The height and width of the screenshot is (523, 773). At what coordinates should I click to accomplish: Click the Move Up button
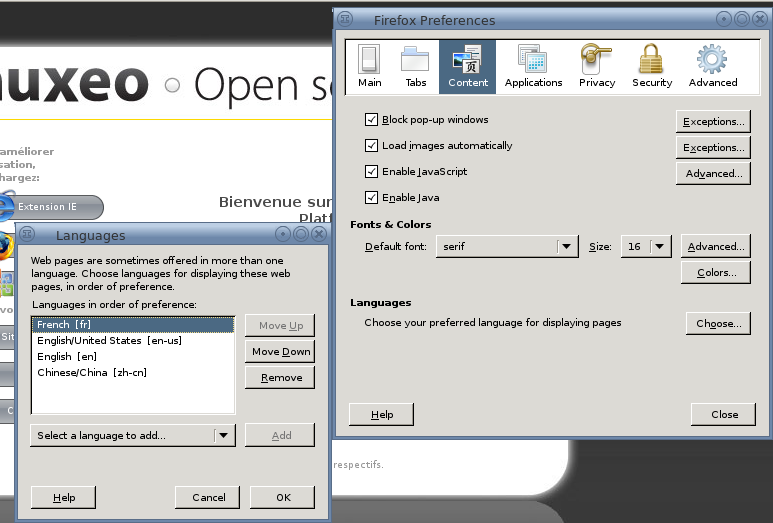280,325
